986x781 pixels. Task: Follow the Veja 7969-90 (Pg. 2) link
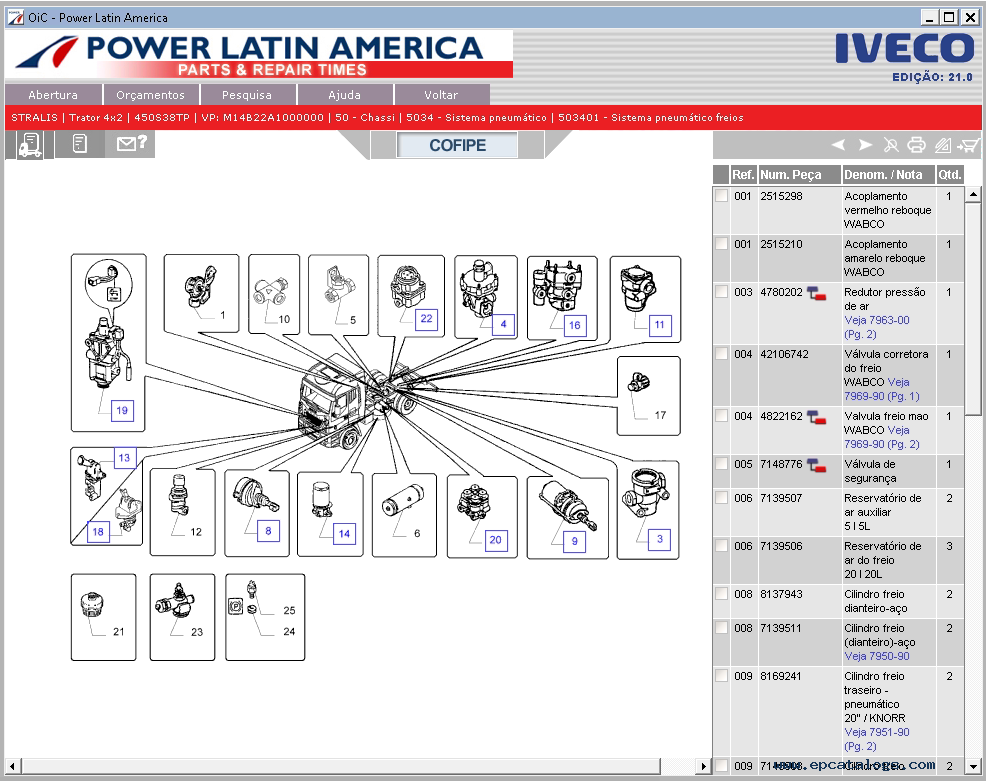click(882, 437)
